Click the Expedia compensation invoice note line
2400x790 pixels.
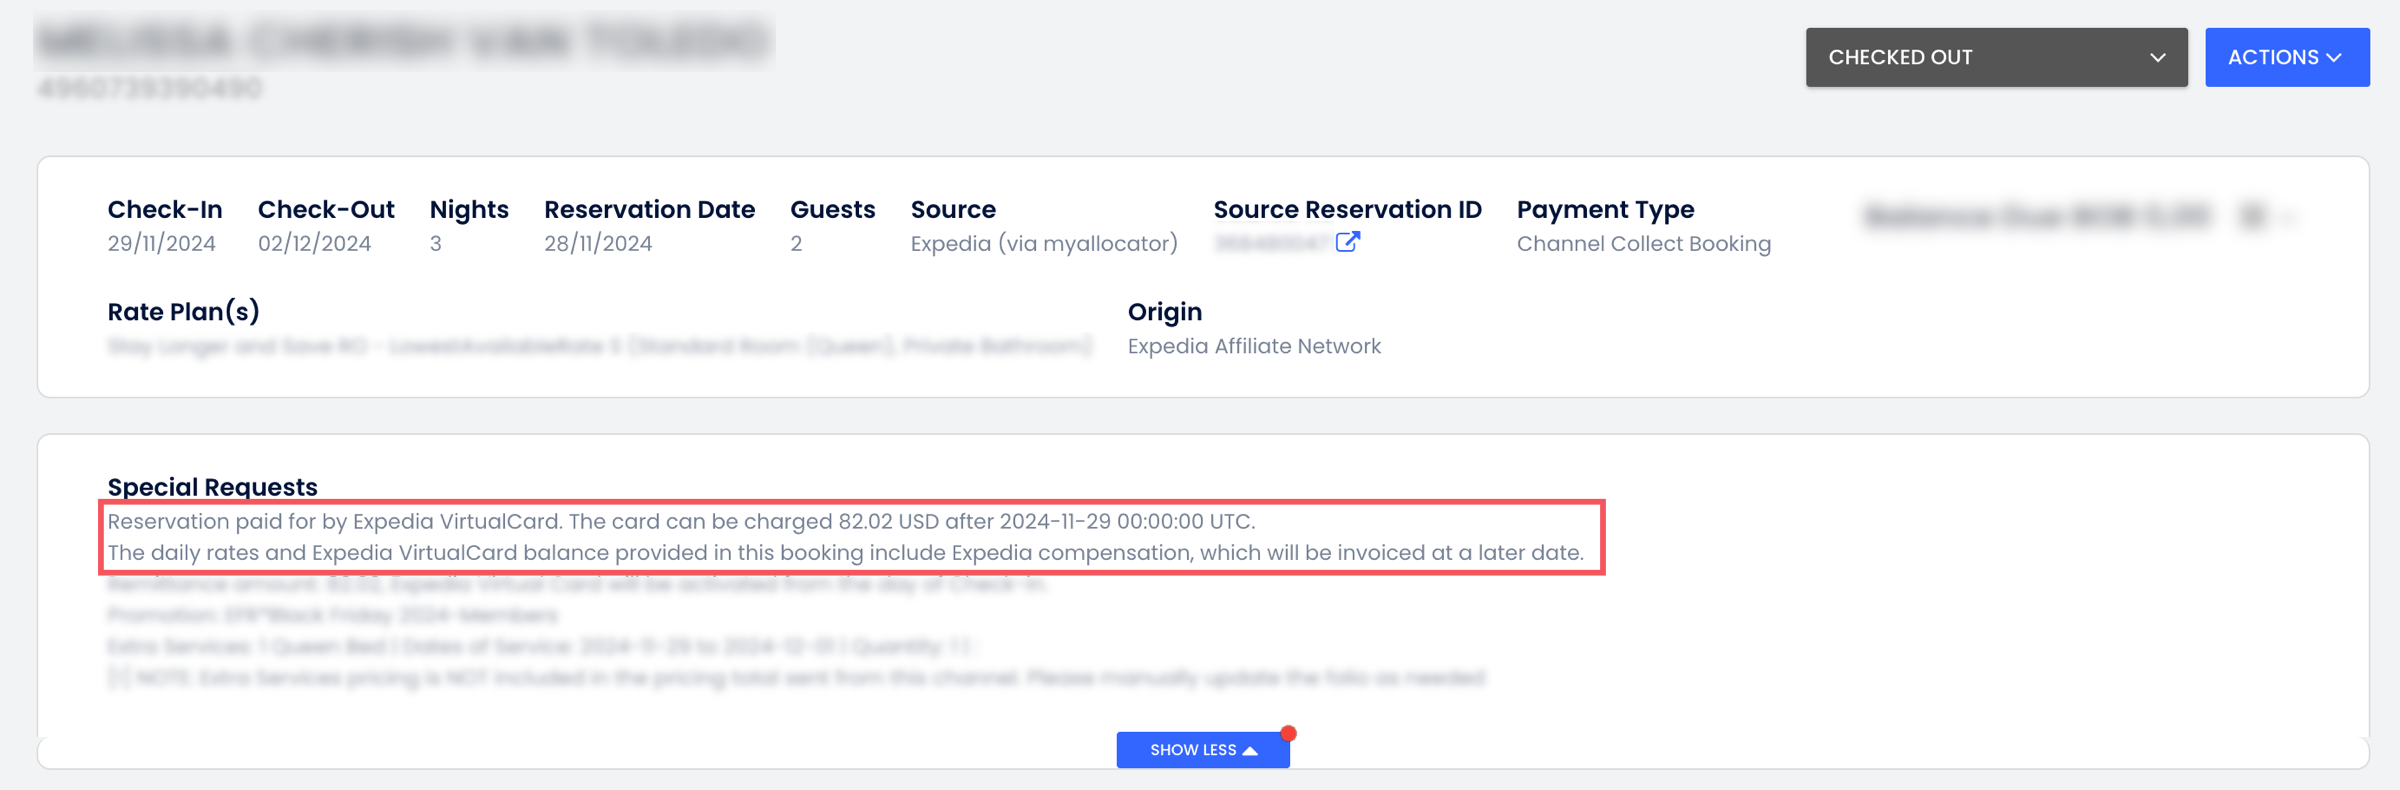tap(845, 553)
